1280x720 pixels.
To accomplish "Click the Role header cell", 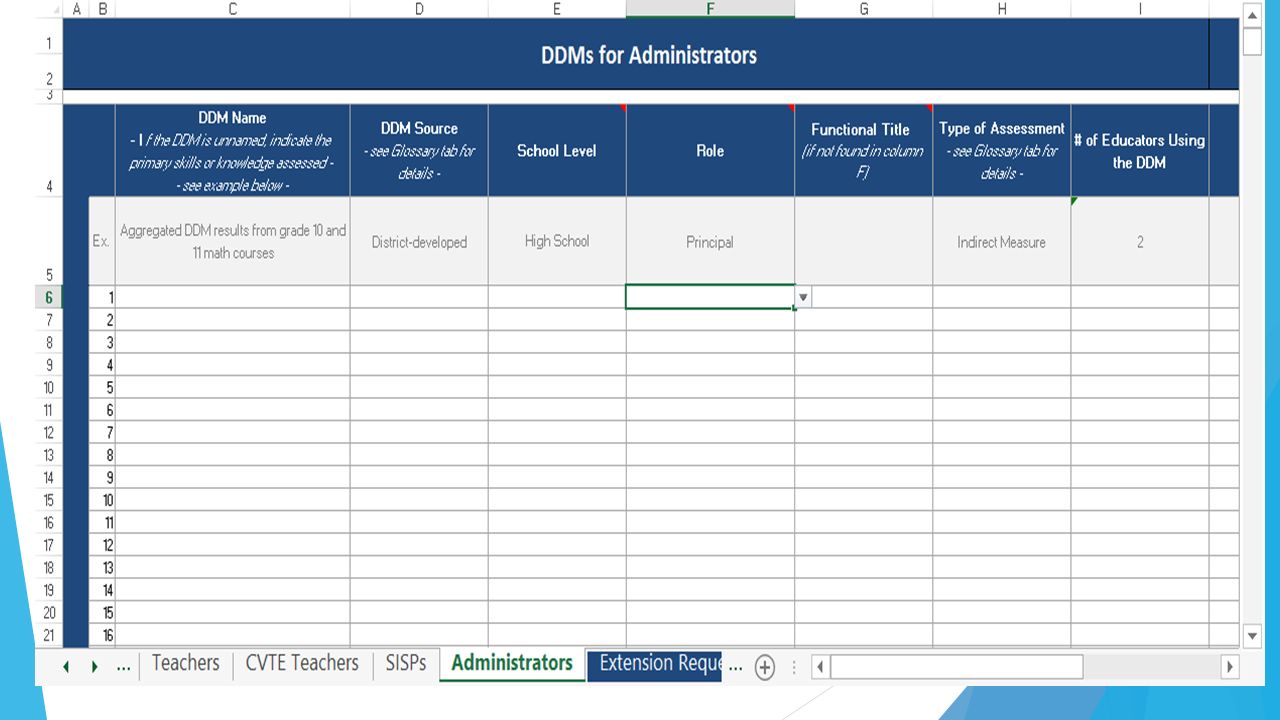I will (x=710, y=151).
